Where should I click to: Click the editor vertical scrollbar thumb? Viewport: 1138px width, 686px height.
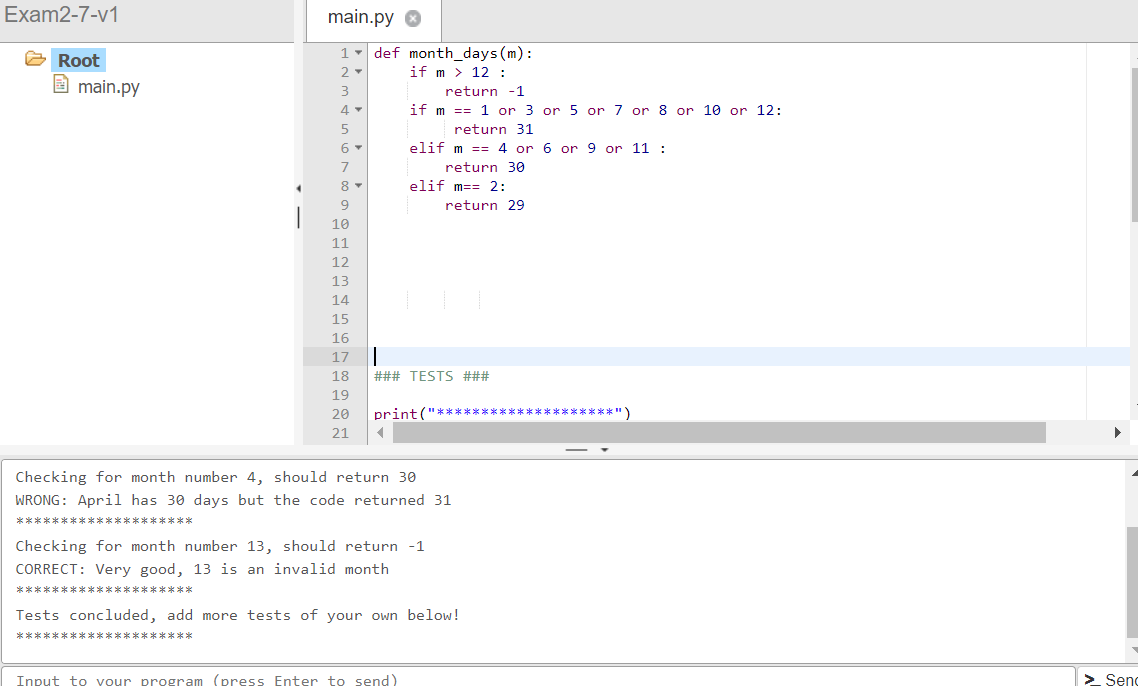click(1134, 145)
